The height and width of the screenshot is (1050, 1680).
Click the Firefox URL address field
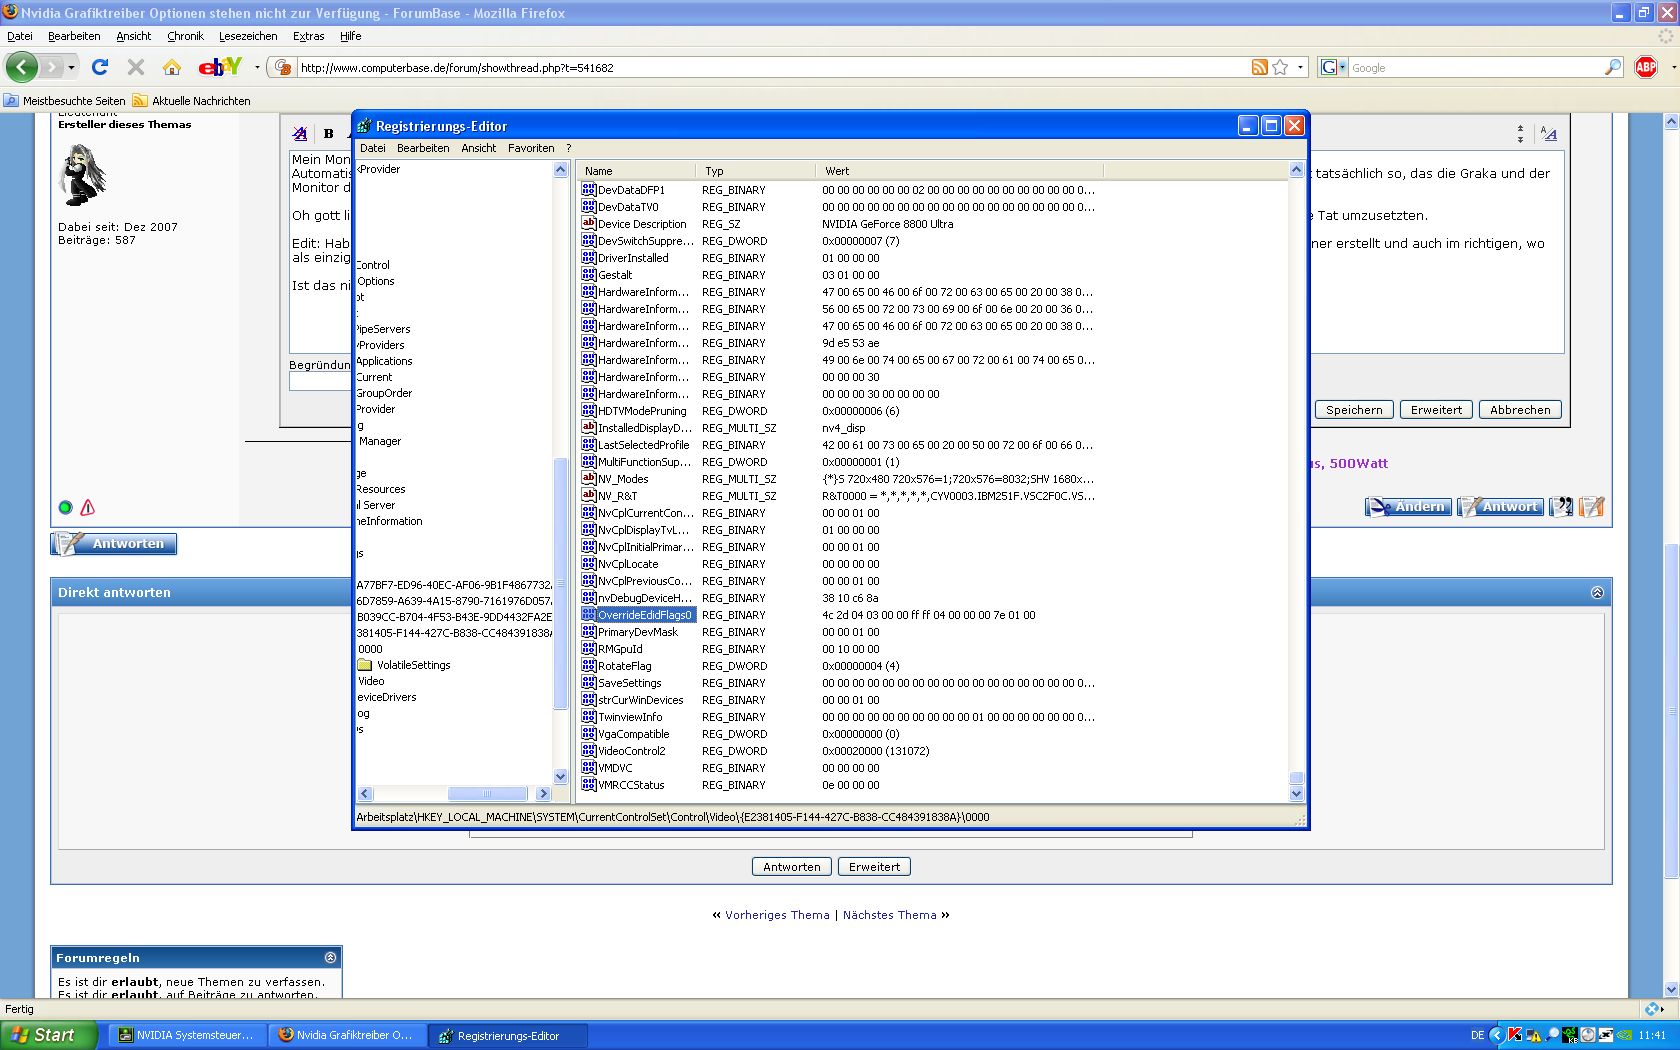(x=773, y=67)
